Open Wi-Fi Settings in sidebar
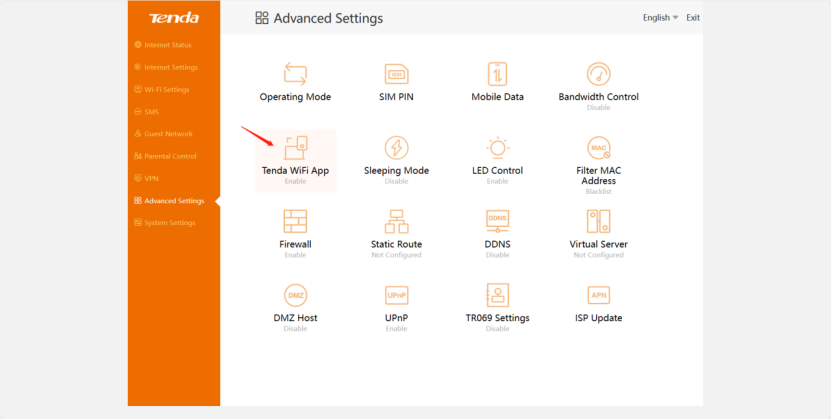Screen dimensions: 831x419 tap(166, 89)
